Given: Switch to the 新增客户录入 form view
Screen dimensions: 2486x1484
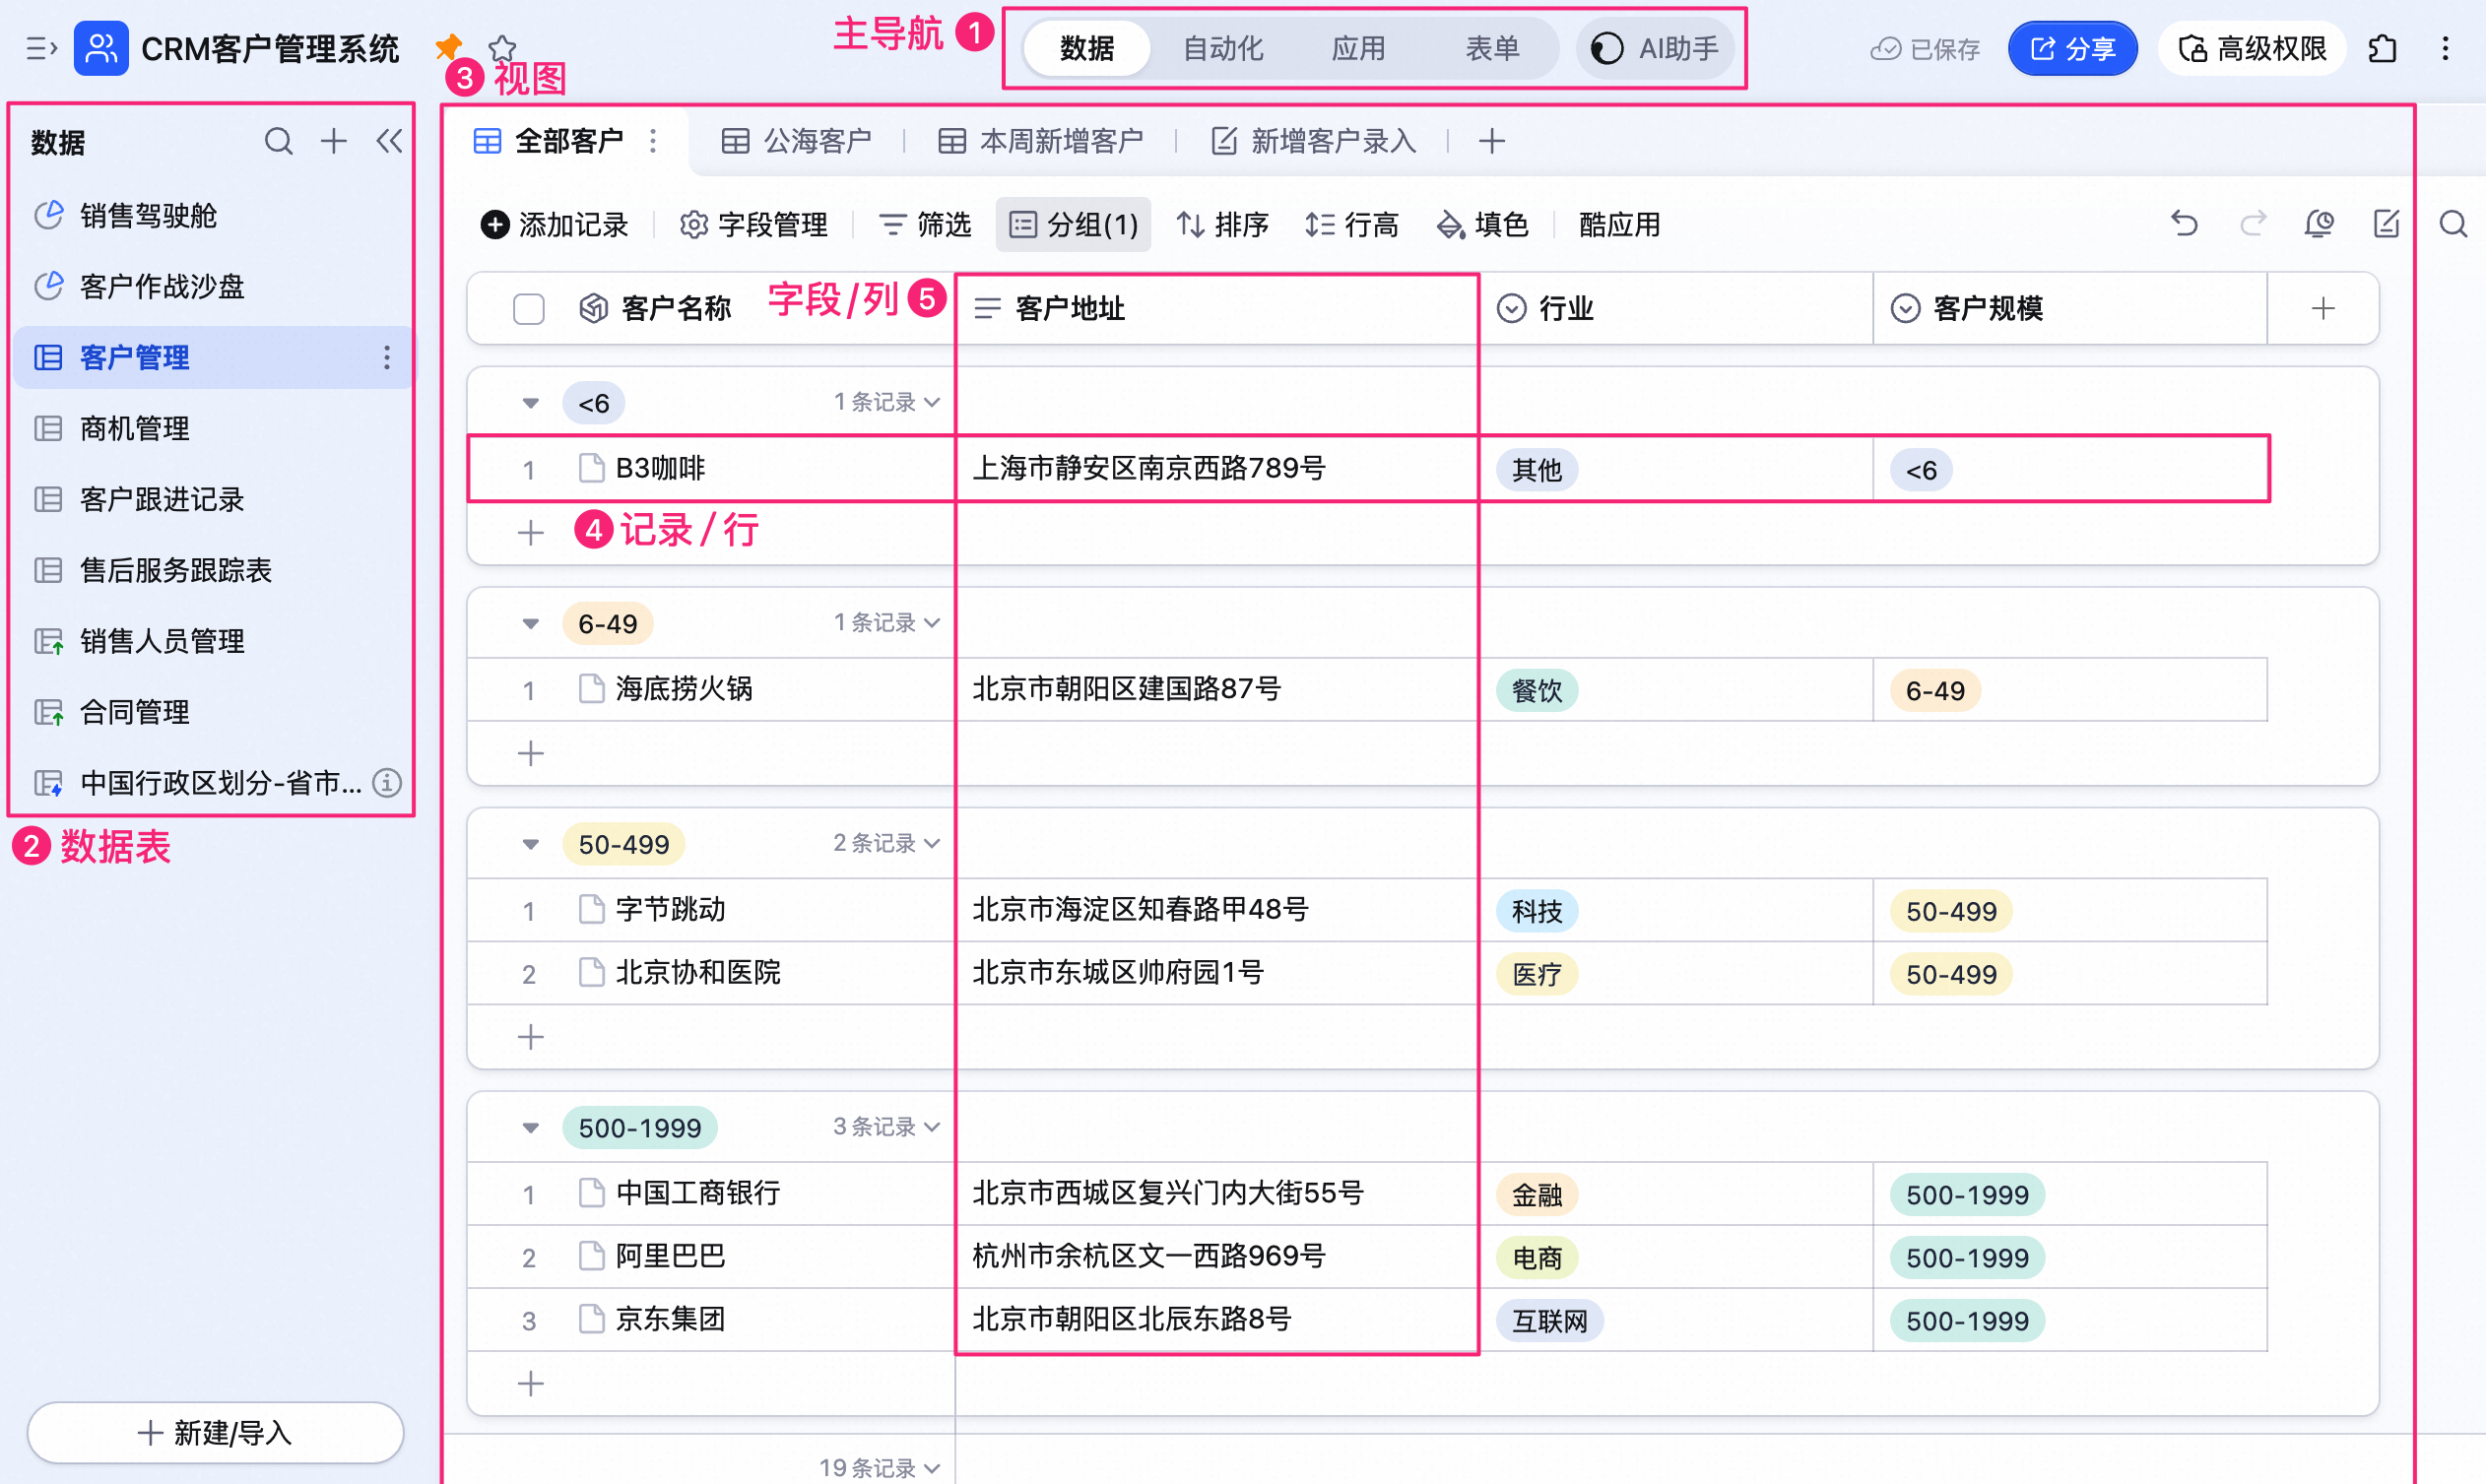Looking at the screenshot, I should [1313, 141].
